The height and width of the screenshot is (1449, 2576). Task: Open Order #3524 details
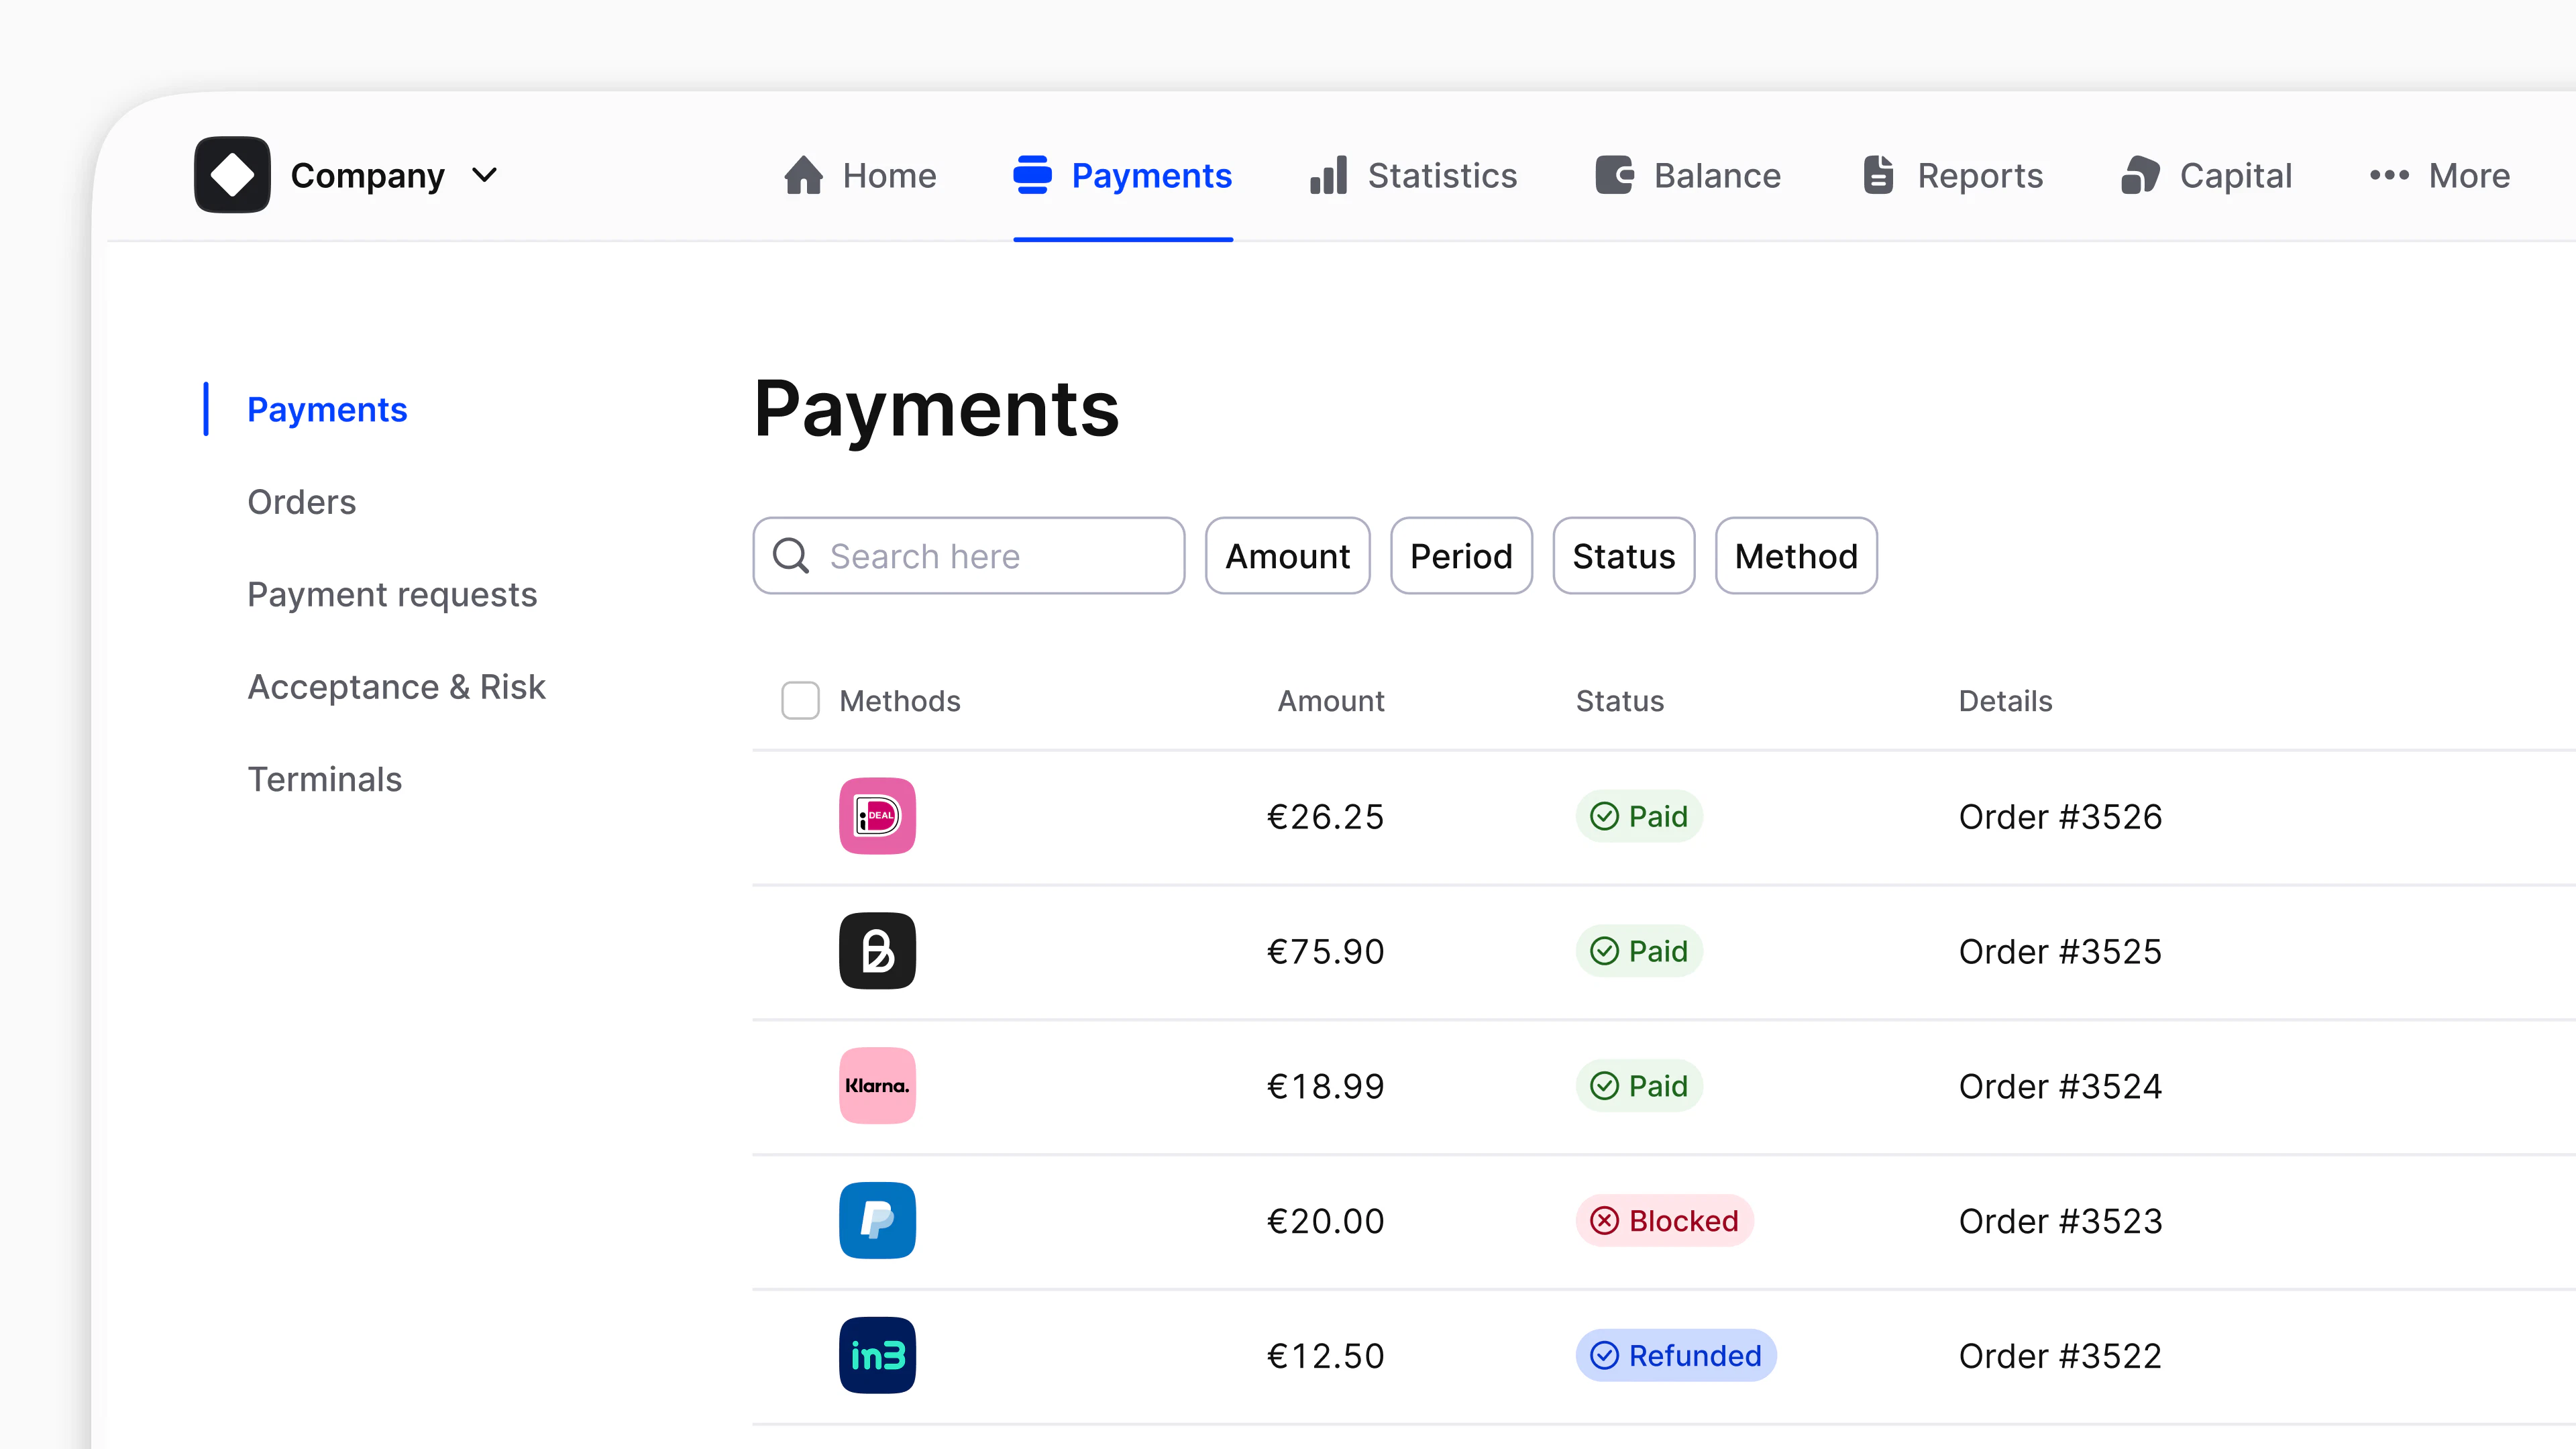click(2060, 1087)
